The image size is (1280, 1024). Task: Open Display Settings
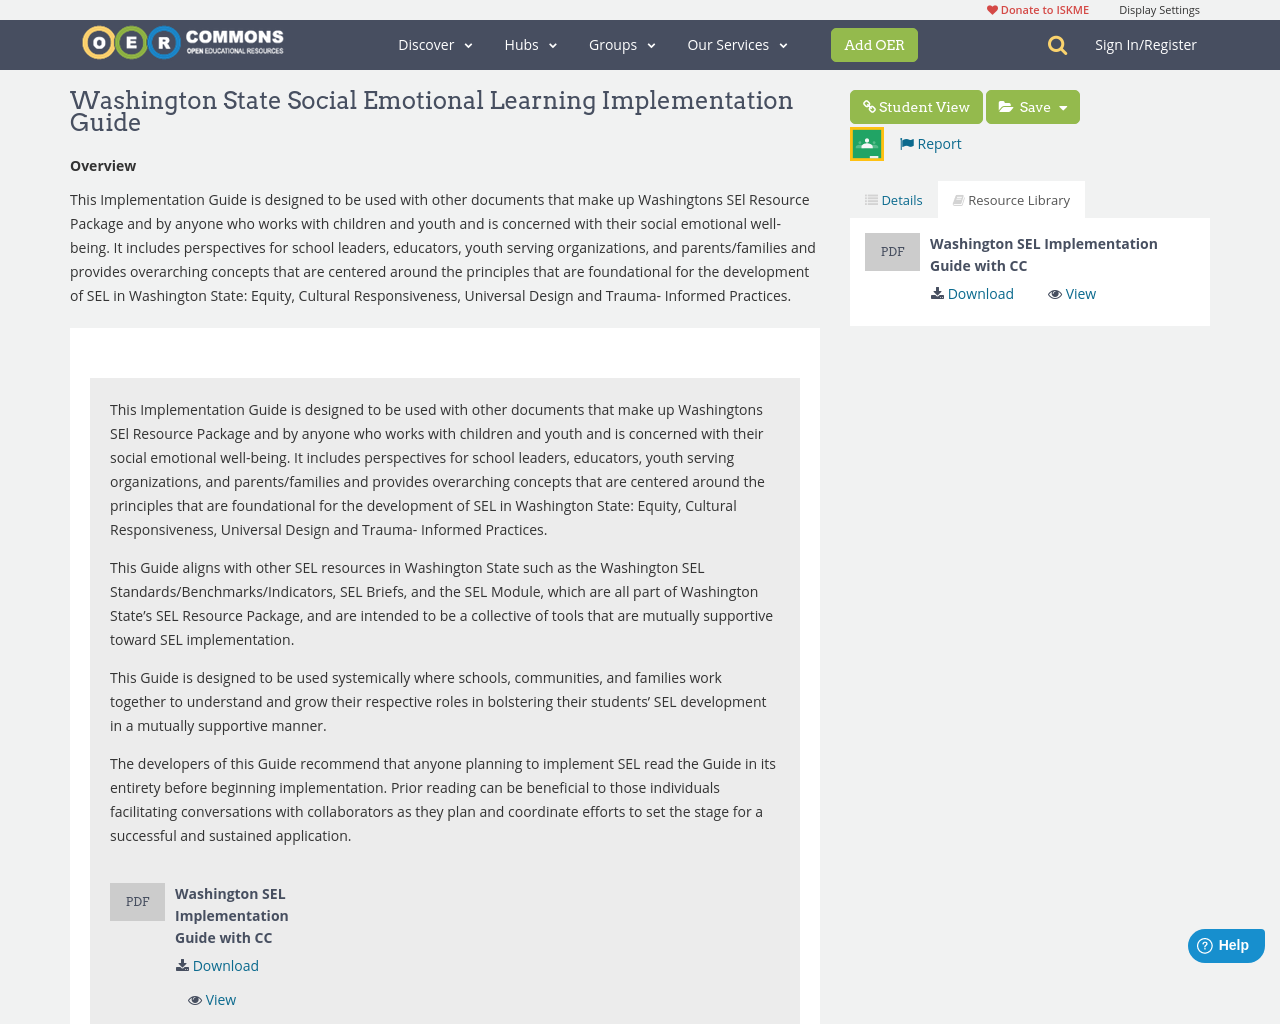click(1159, 8)
